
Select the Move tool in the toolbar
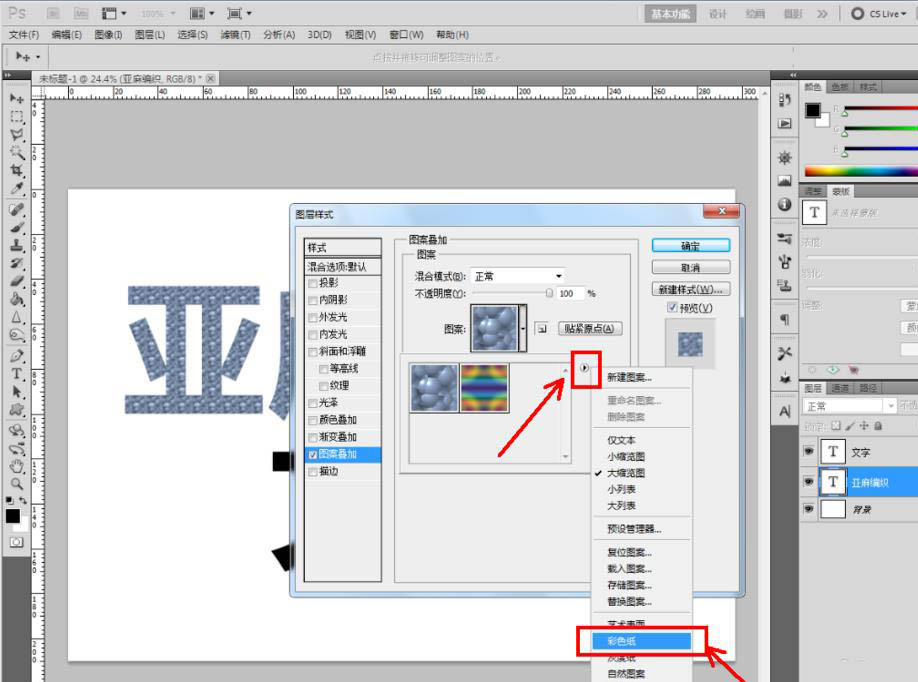tap(13, 98)
